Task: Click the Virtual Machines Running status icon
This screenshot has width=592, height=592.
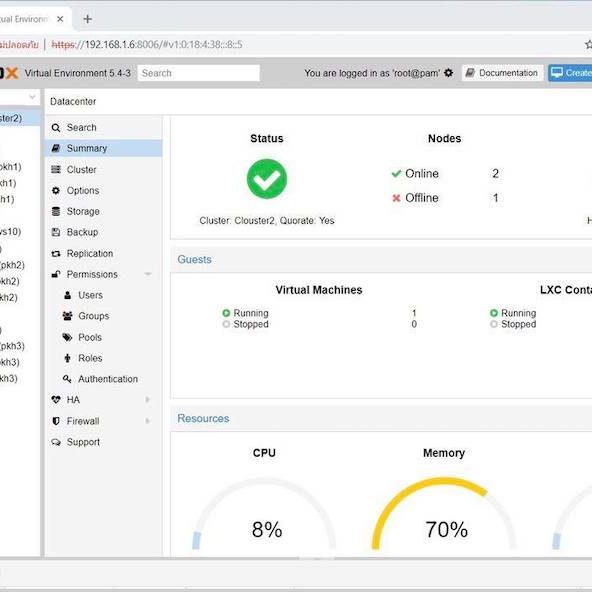Action: (x=226, y=313)
